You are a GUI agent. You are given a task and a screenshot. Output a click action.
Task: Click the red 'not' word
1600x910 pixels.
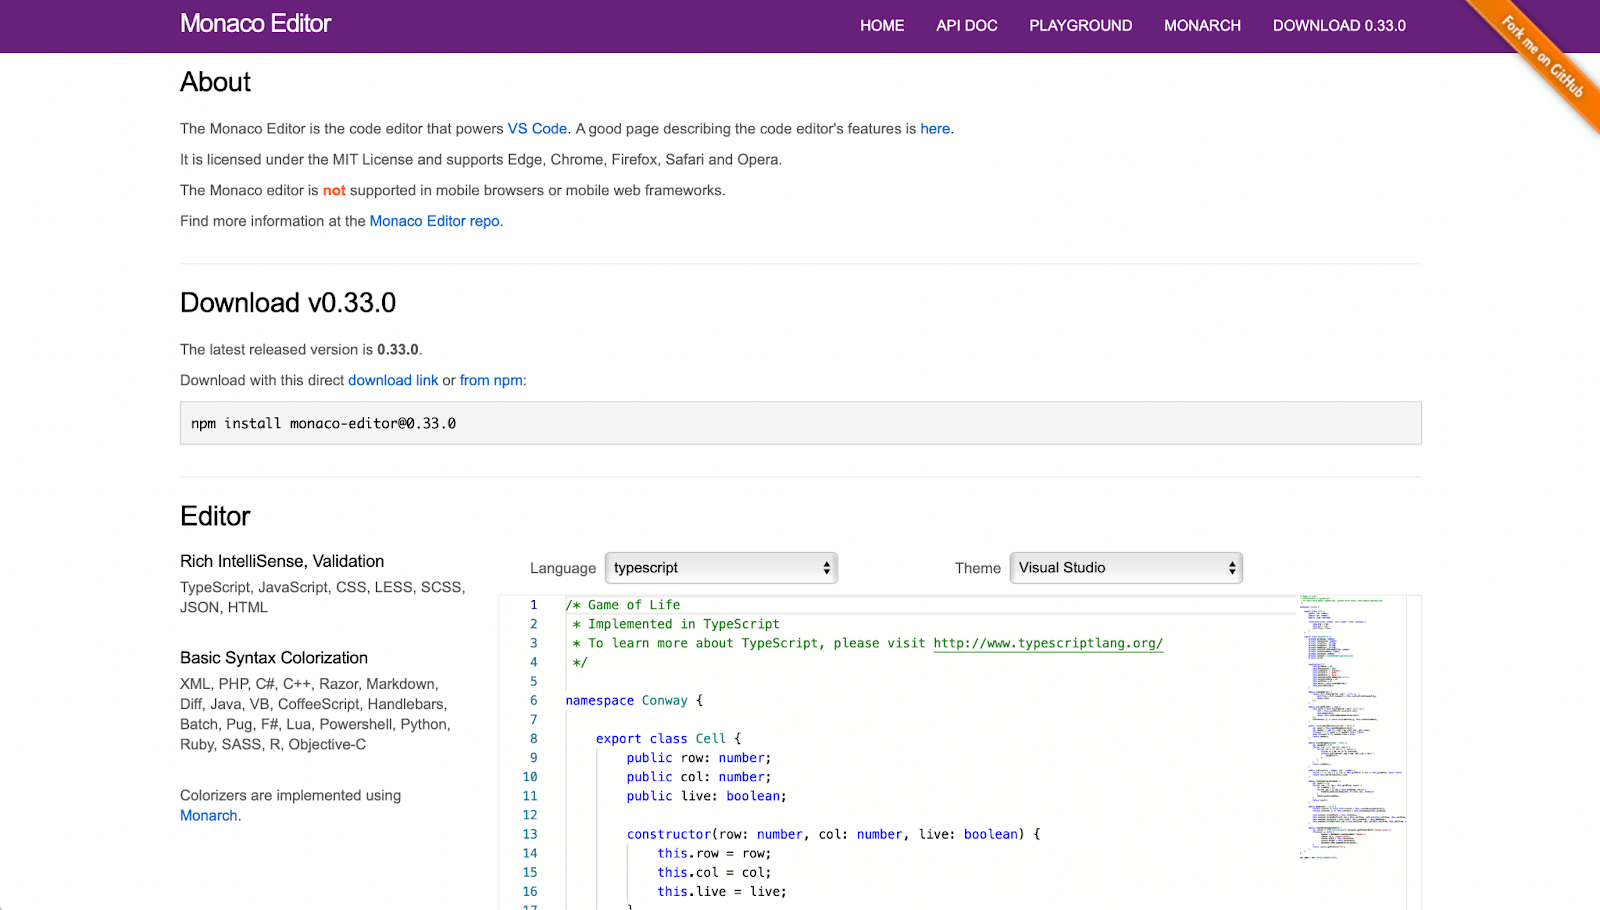tap(334, 190)
